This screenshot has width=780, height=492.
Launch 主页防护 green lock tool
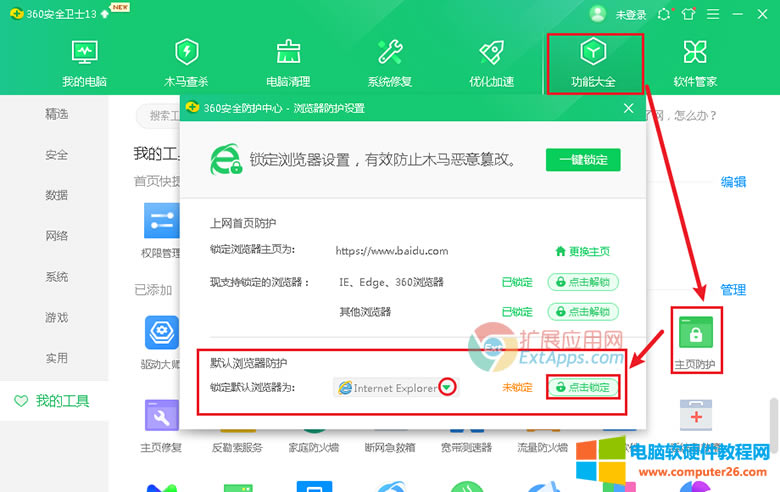click(x=696, y=339)
